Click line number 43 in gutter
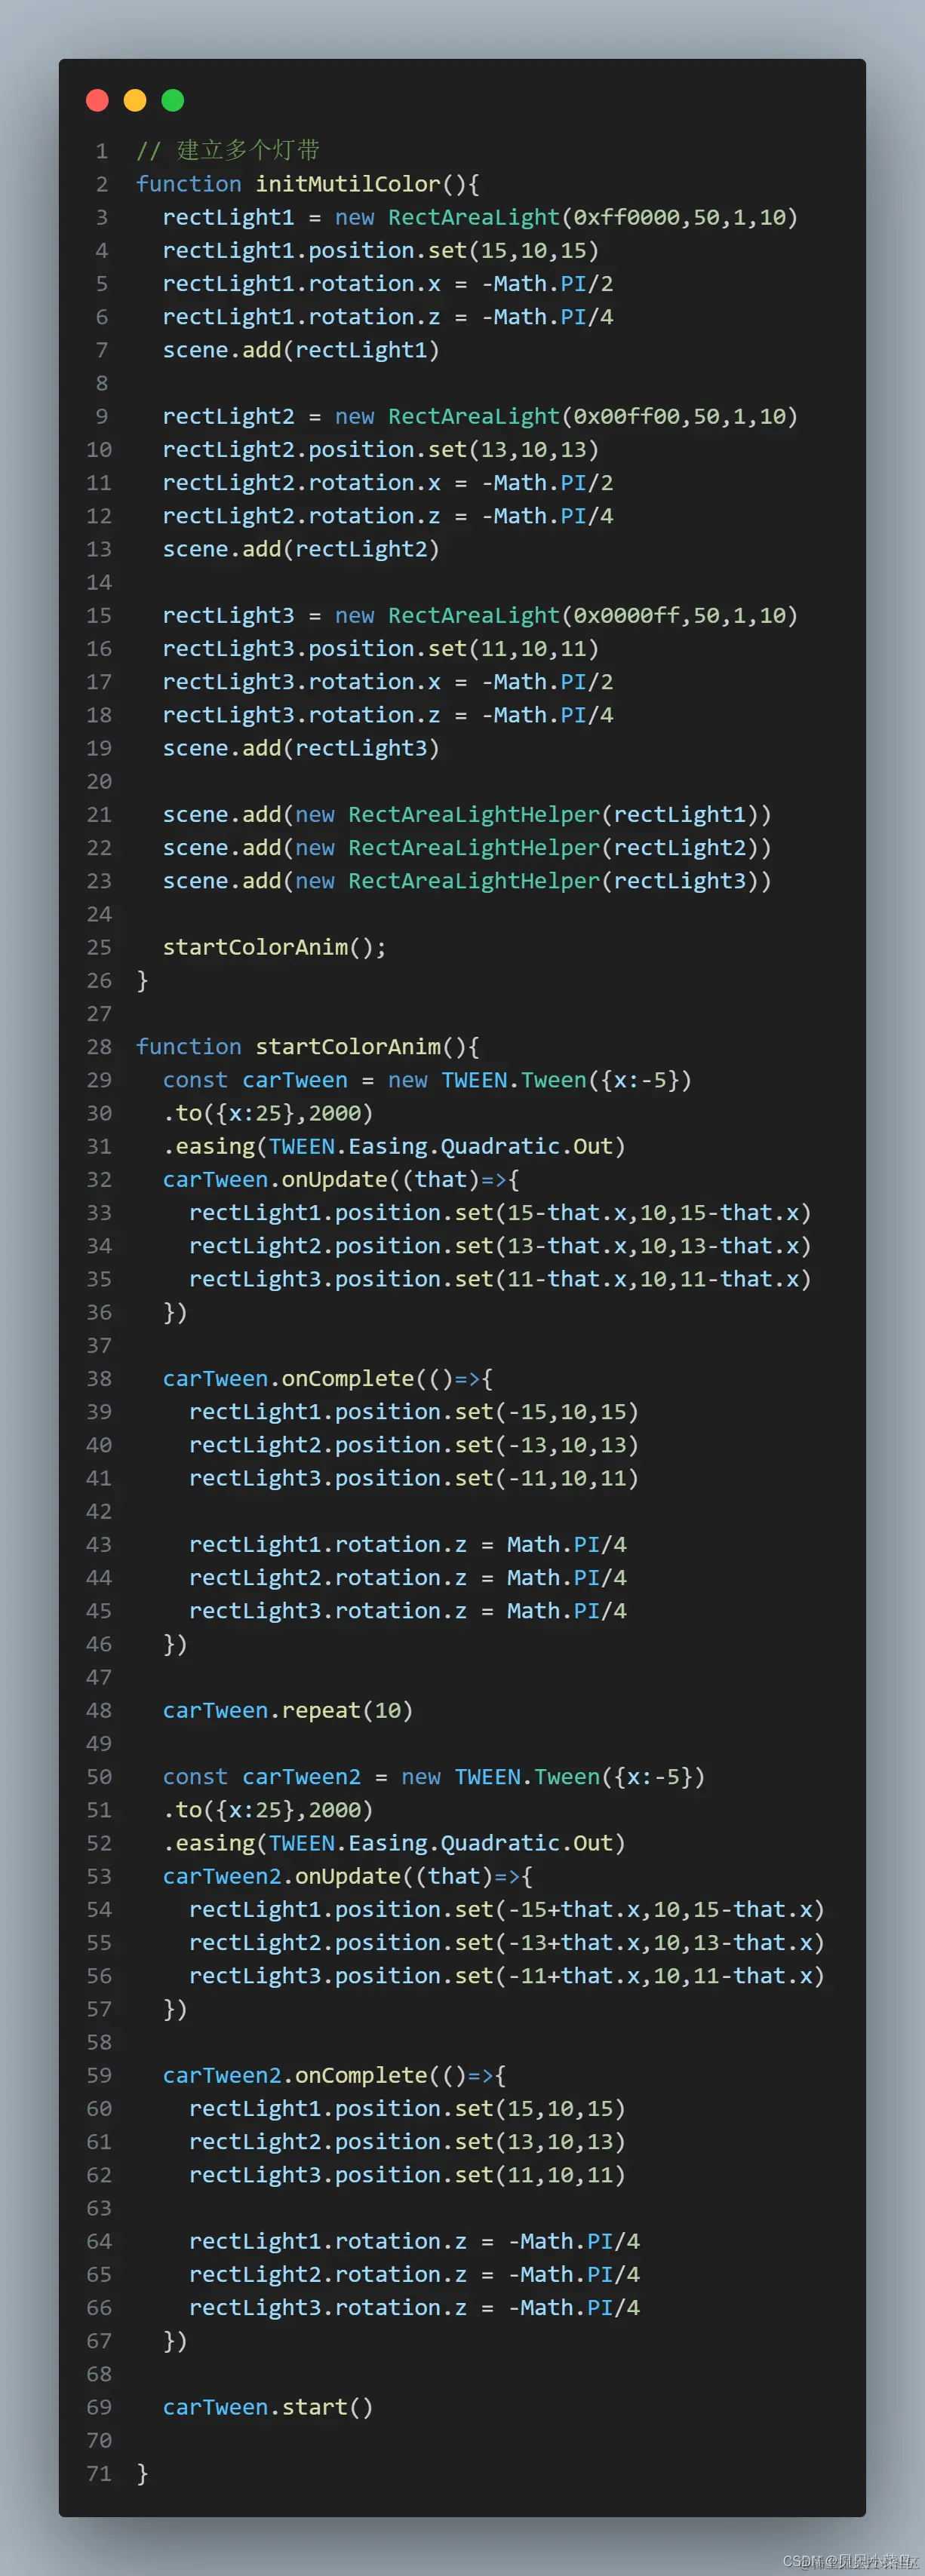 [x=99, y=1544]
